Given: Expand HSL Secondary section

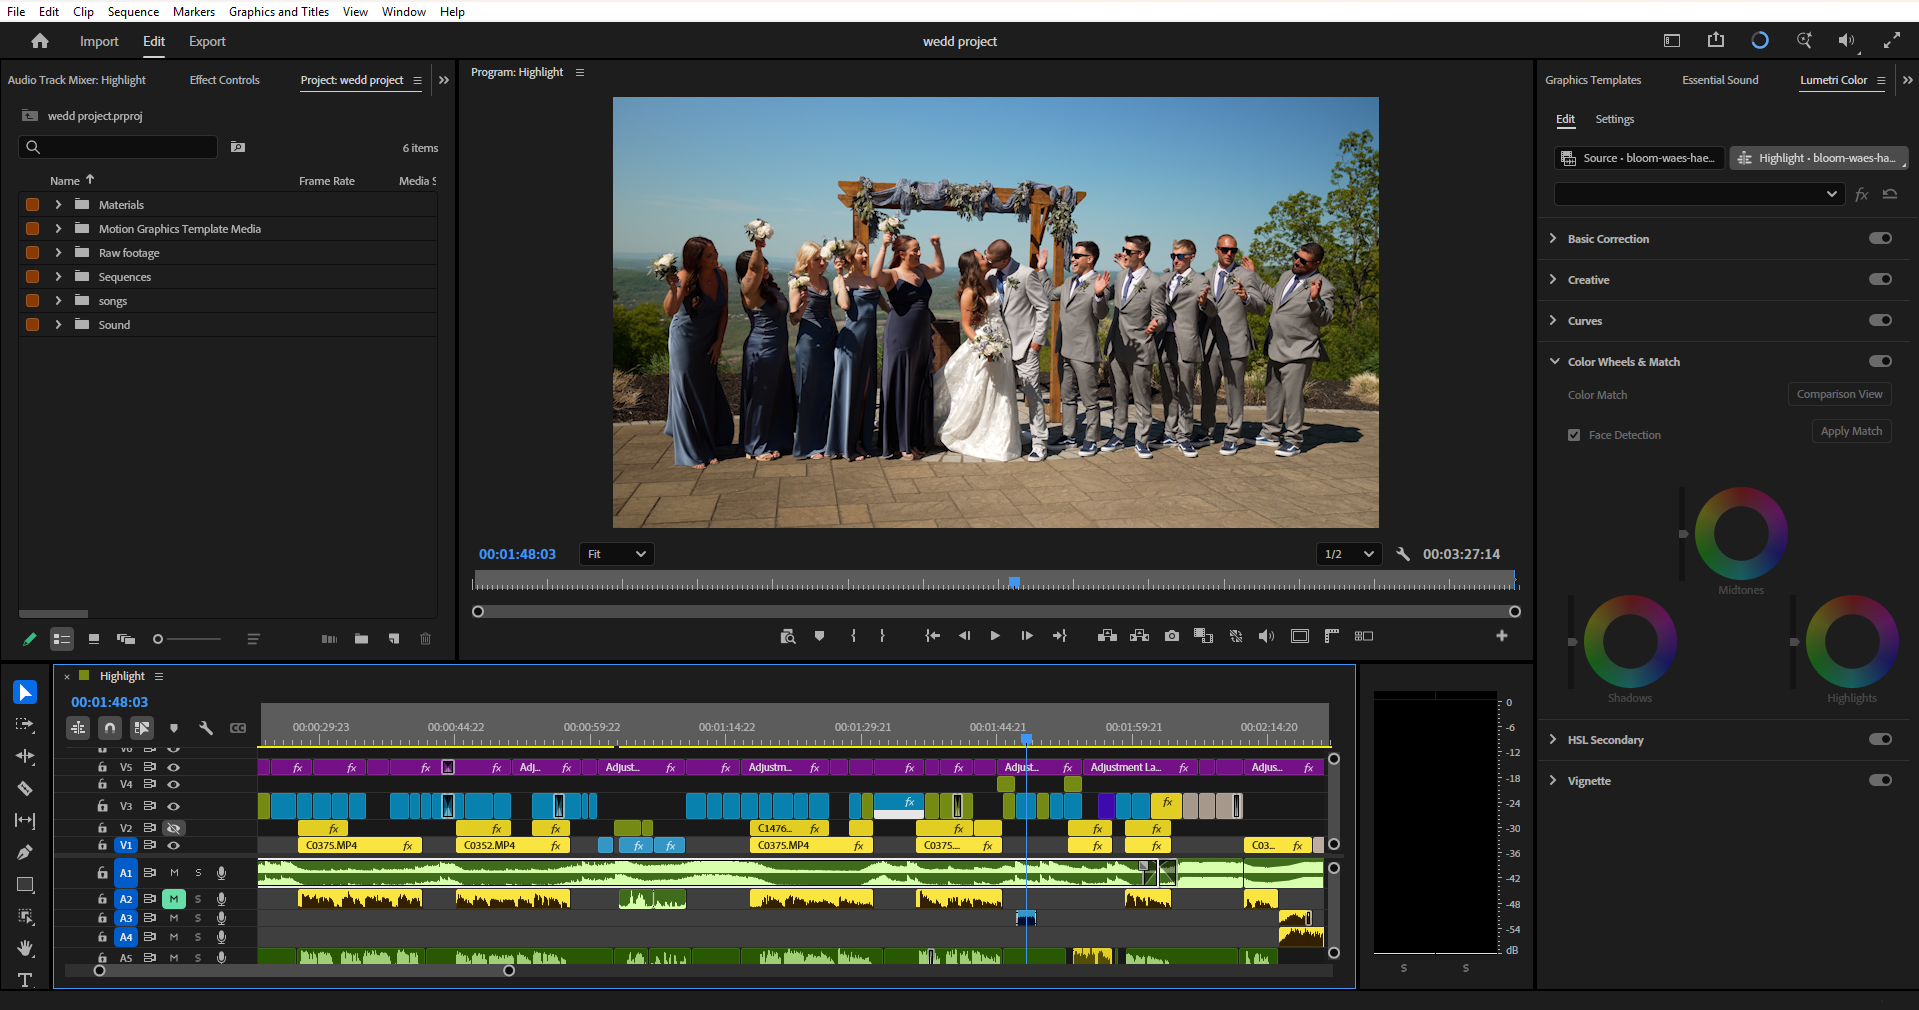Looking at the screenshot, I should coord(1553,739).
